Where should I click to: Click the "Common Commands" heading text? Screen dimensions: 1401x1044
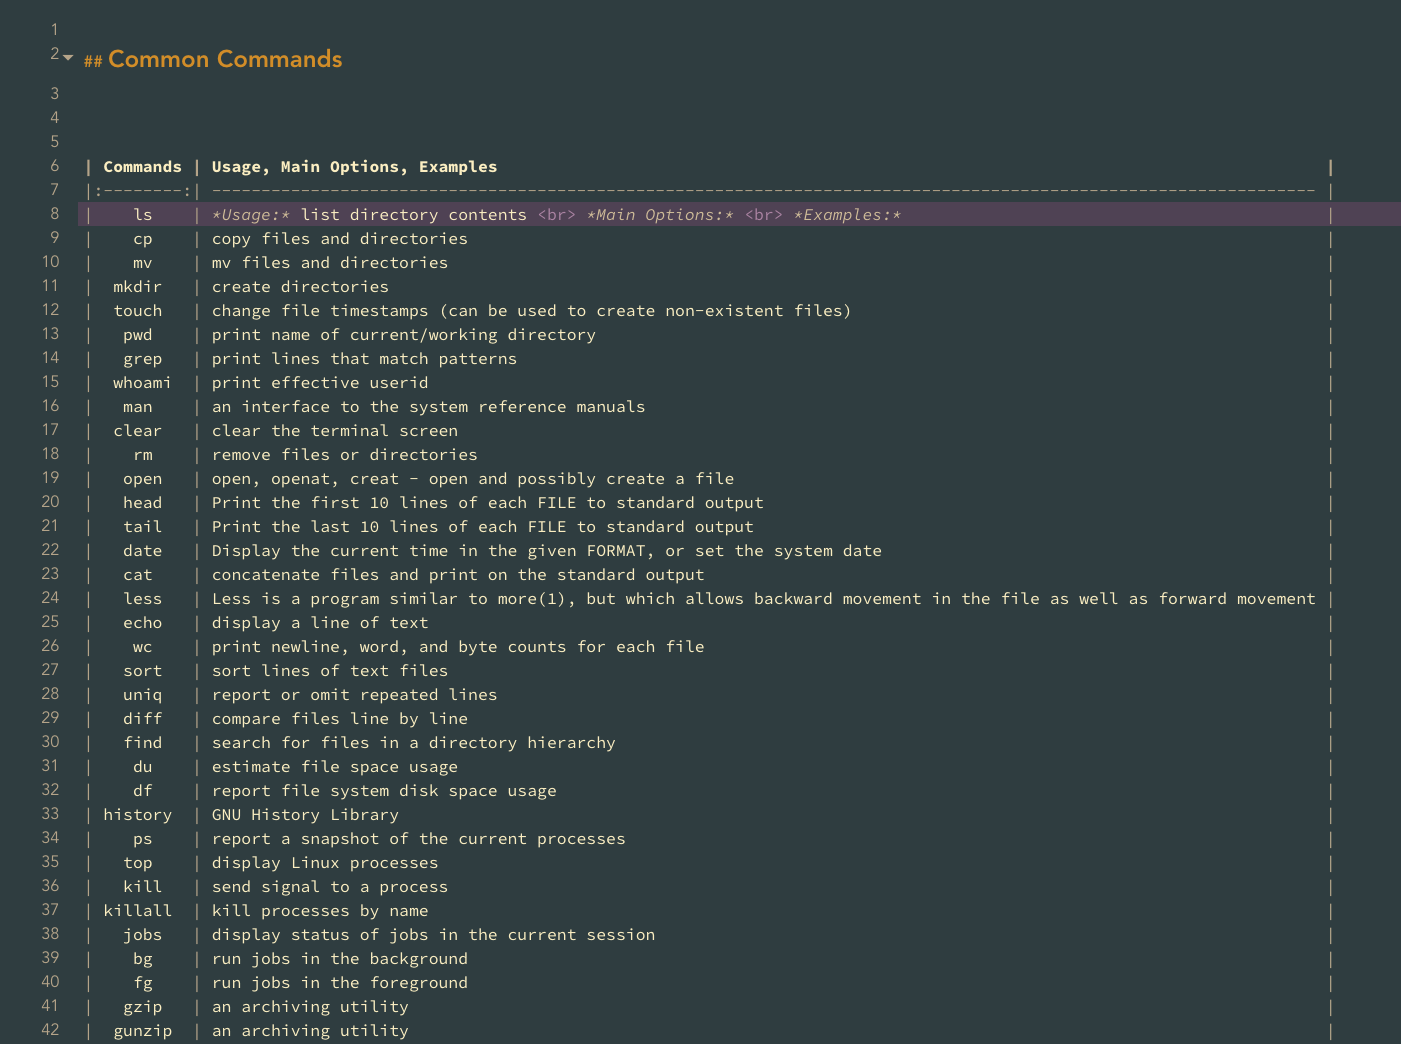[x=225, y=59]
